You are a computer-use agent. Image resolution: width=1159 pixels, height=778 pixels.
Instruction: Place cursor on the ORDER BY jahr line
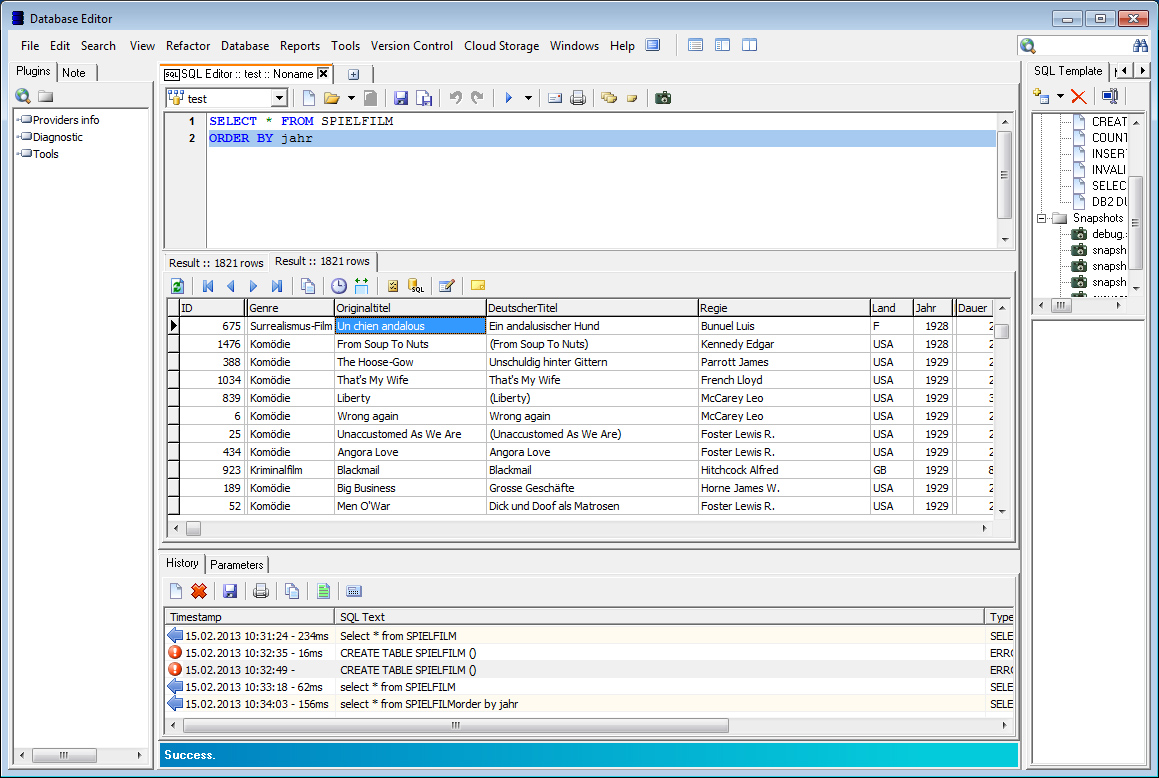click(x=602, y=138)
